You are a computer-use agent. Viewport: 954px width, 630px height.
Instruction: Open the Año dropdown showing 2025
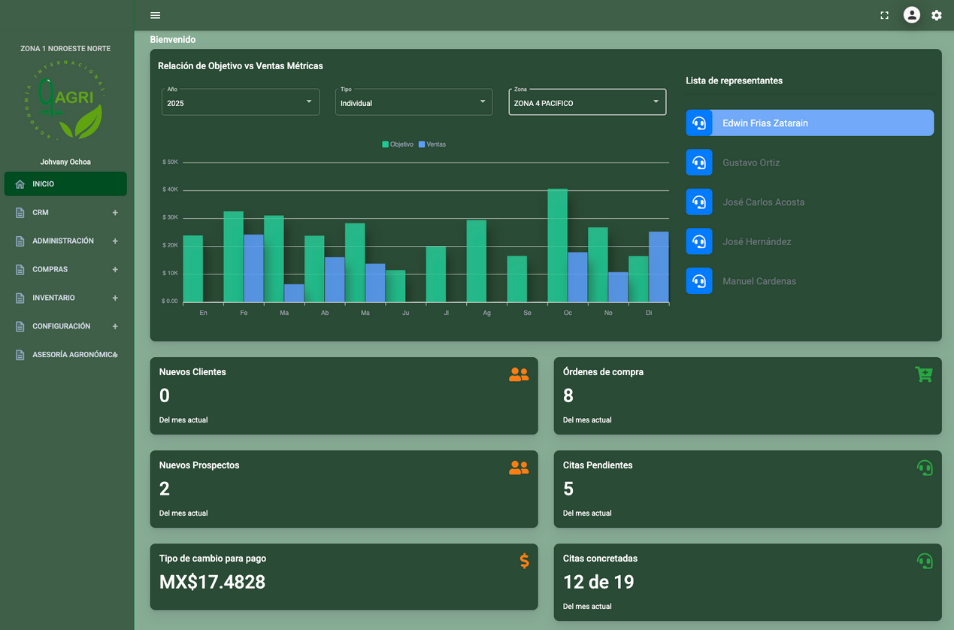[x=240, y=101]
